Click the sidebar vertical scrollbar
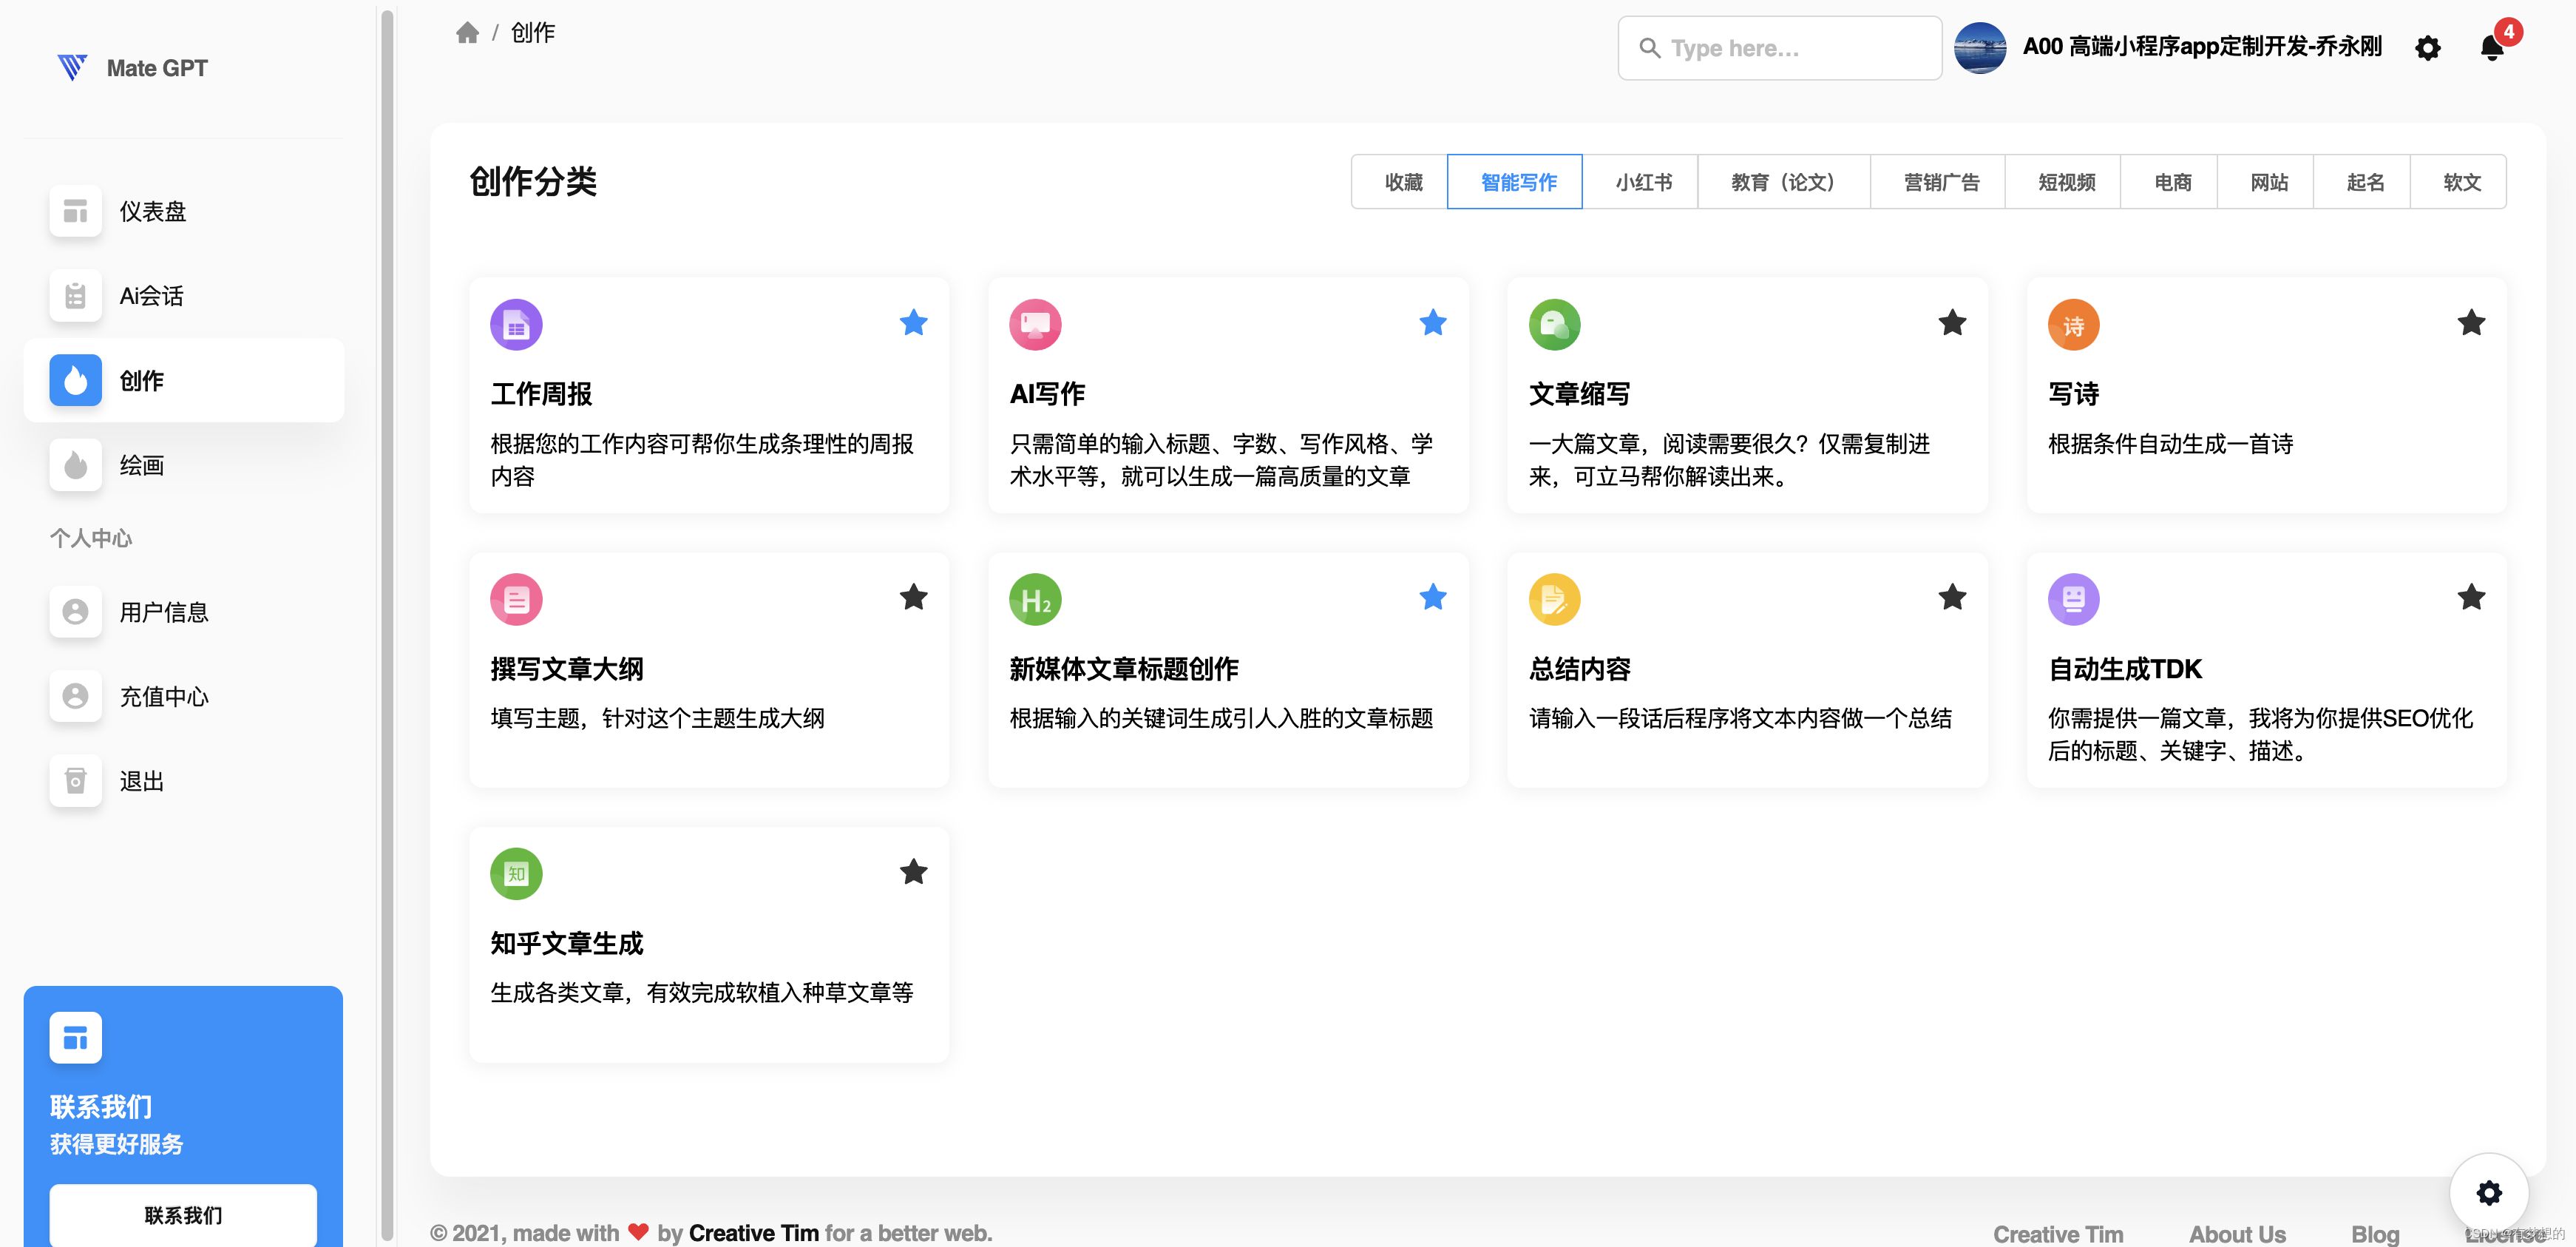The height and width of the screenshot is (1247, 2576). pos(388,625)
